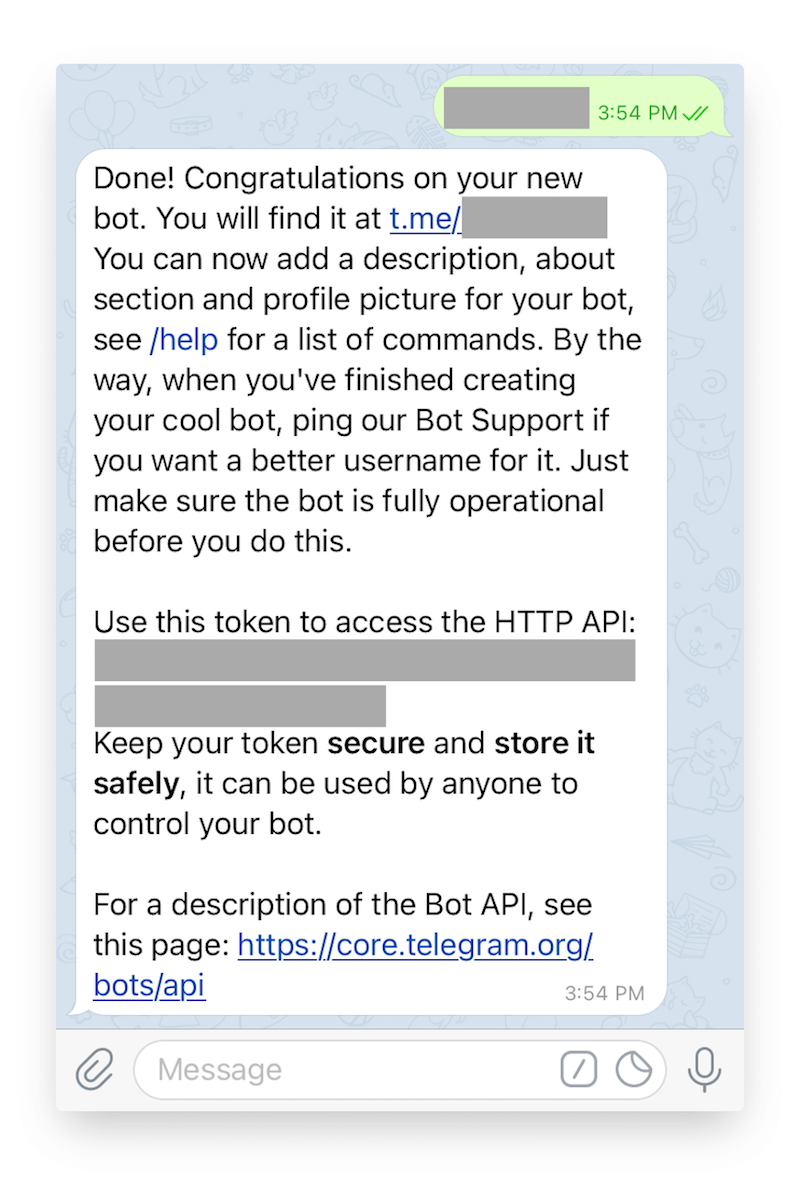Click the paperclip attach file icon
Viewport: 800px width, 1180px height.
click(x=95, y=1071)
